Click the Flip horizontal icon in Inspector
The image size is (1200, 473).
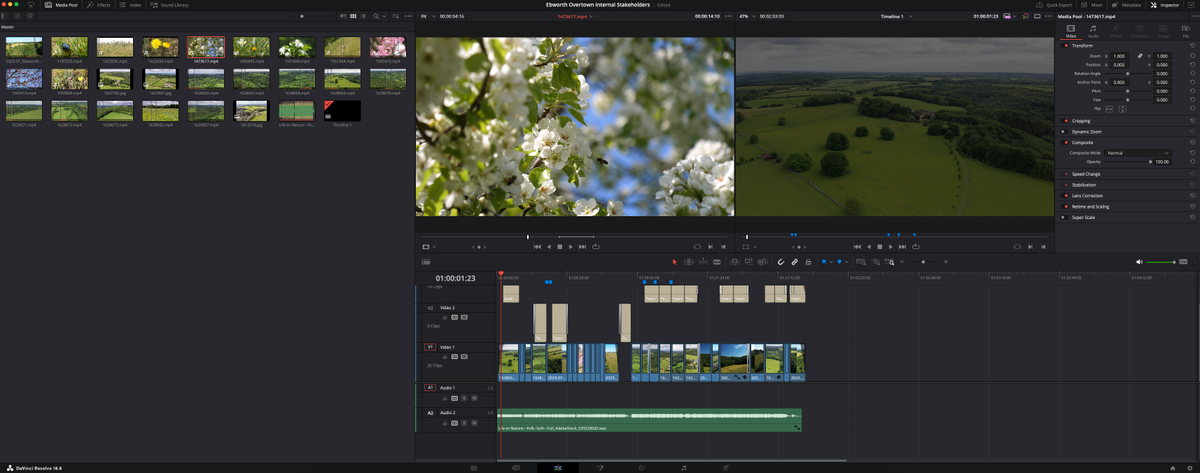[x=1109, y=108]
